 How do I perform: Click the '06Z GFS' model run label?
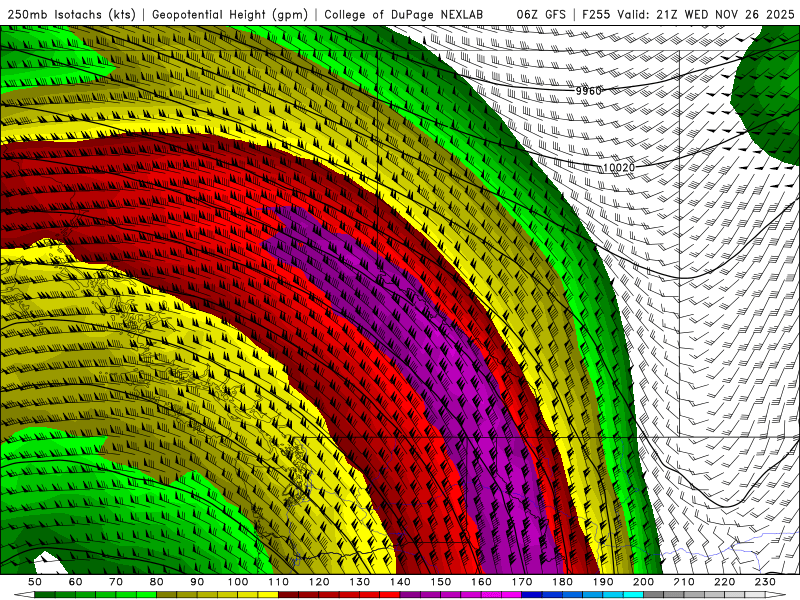pos(541,15)
